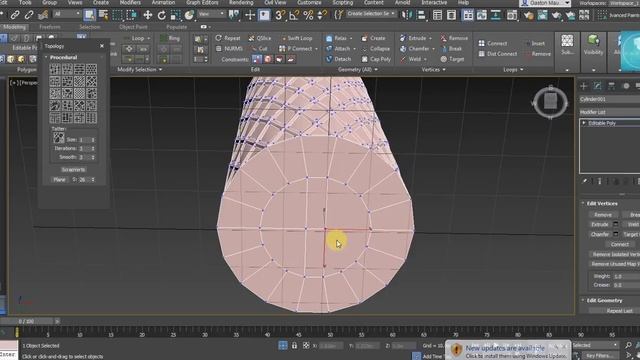640x360 pixels.
Task: Open the selection filter All dropdown
Action: click(x=67, y=14)
